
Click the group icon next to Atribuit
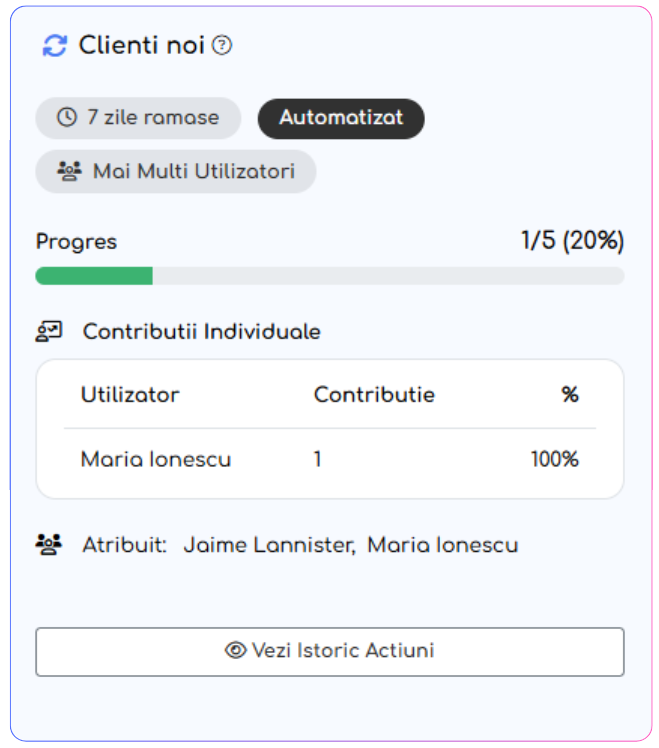[x=49, y=545]
